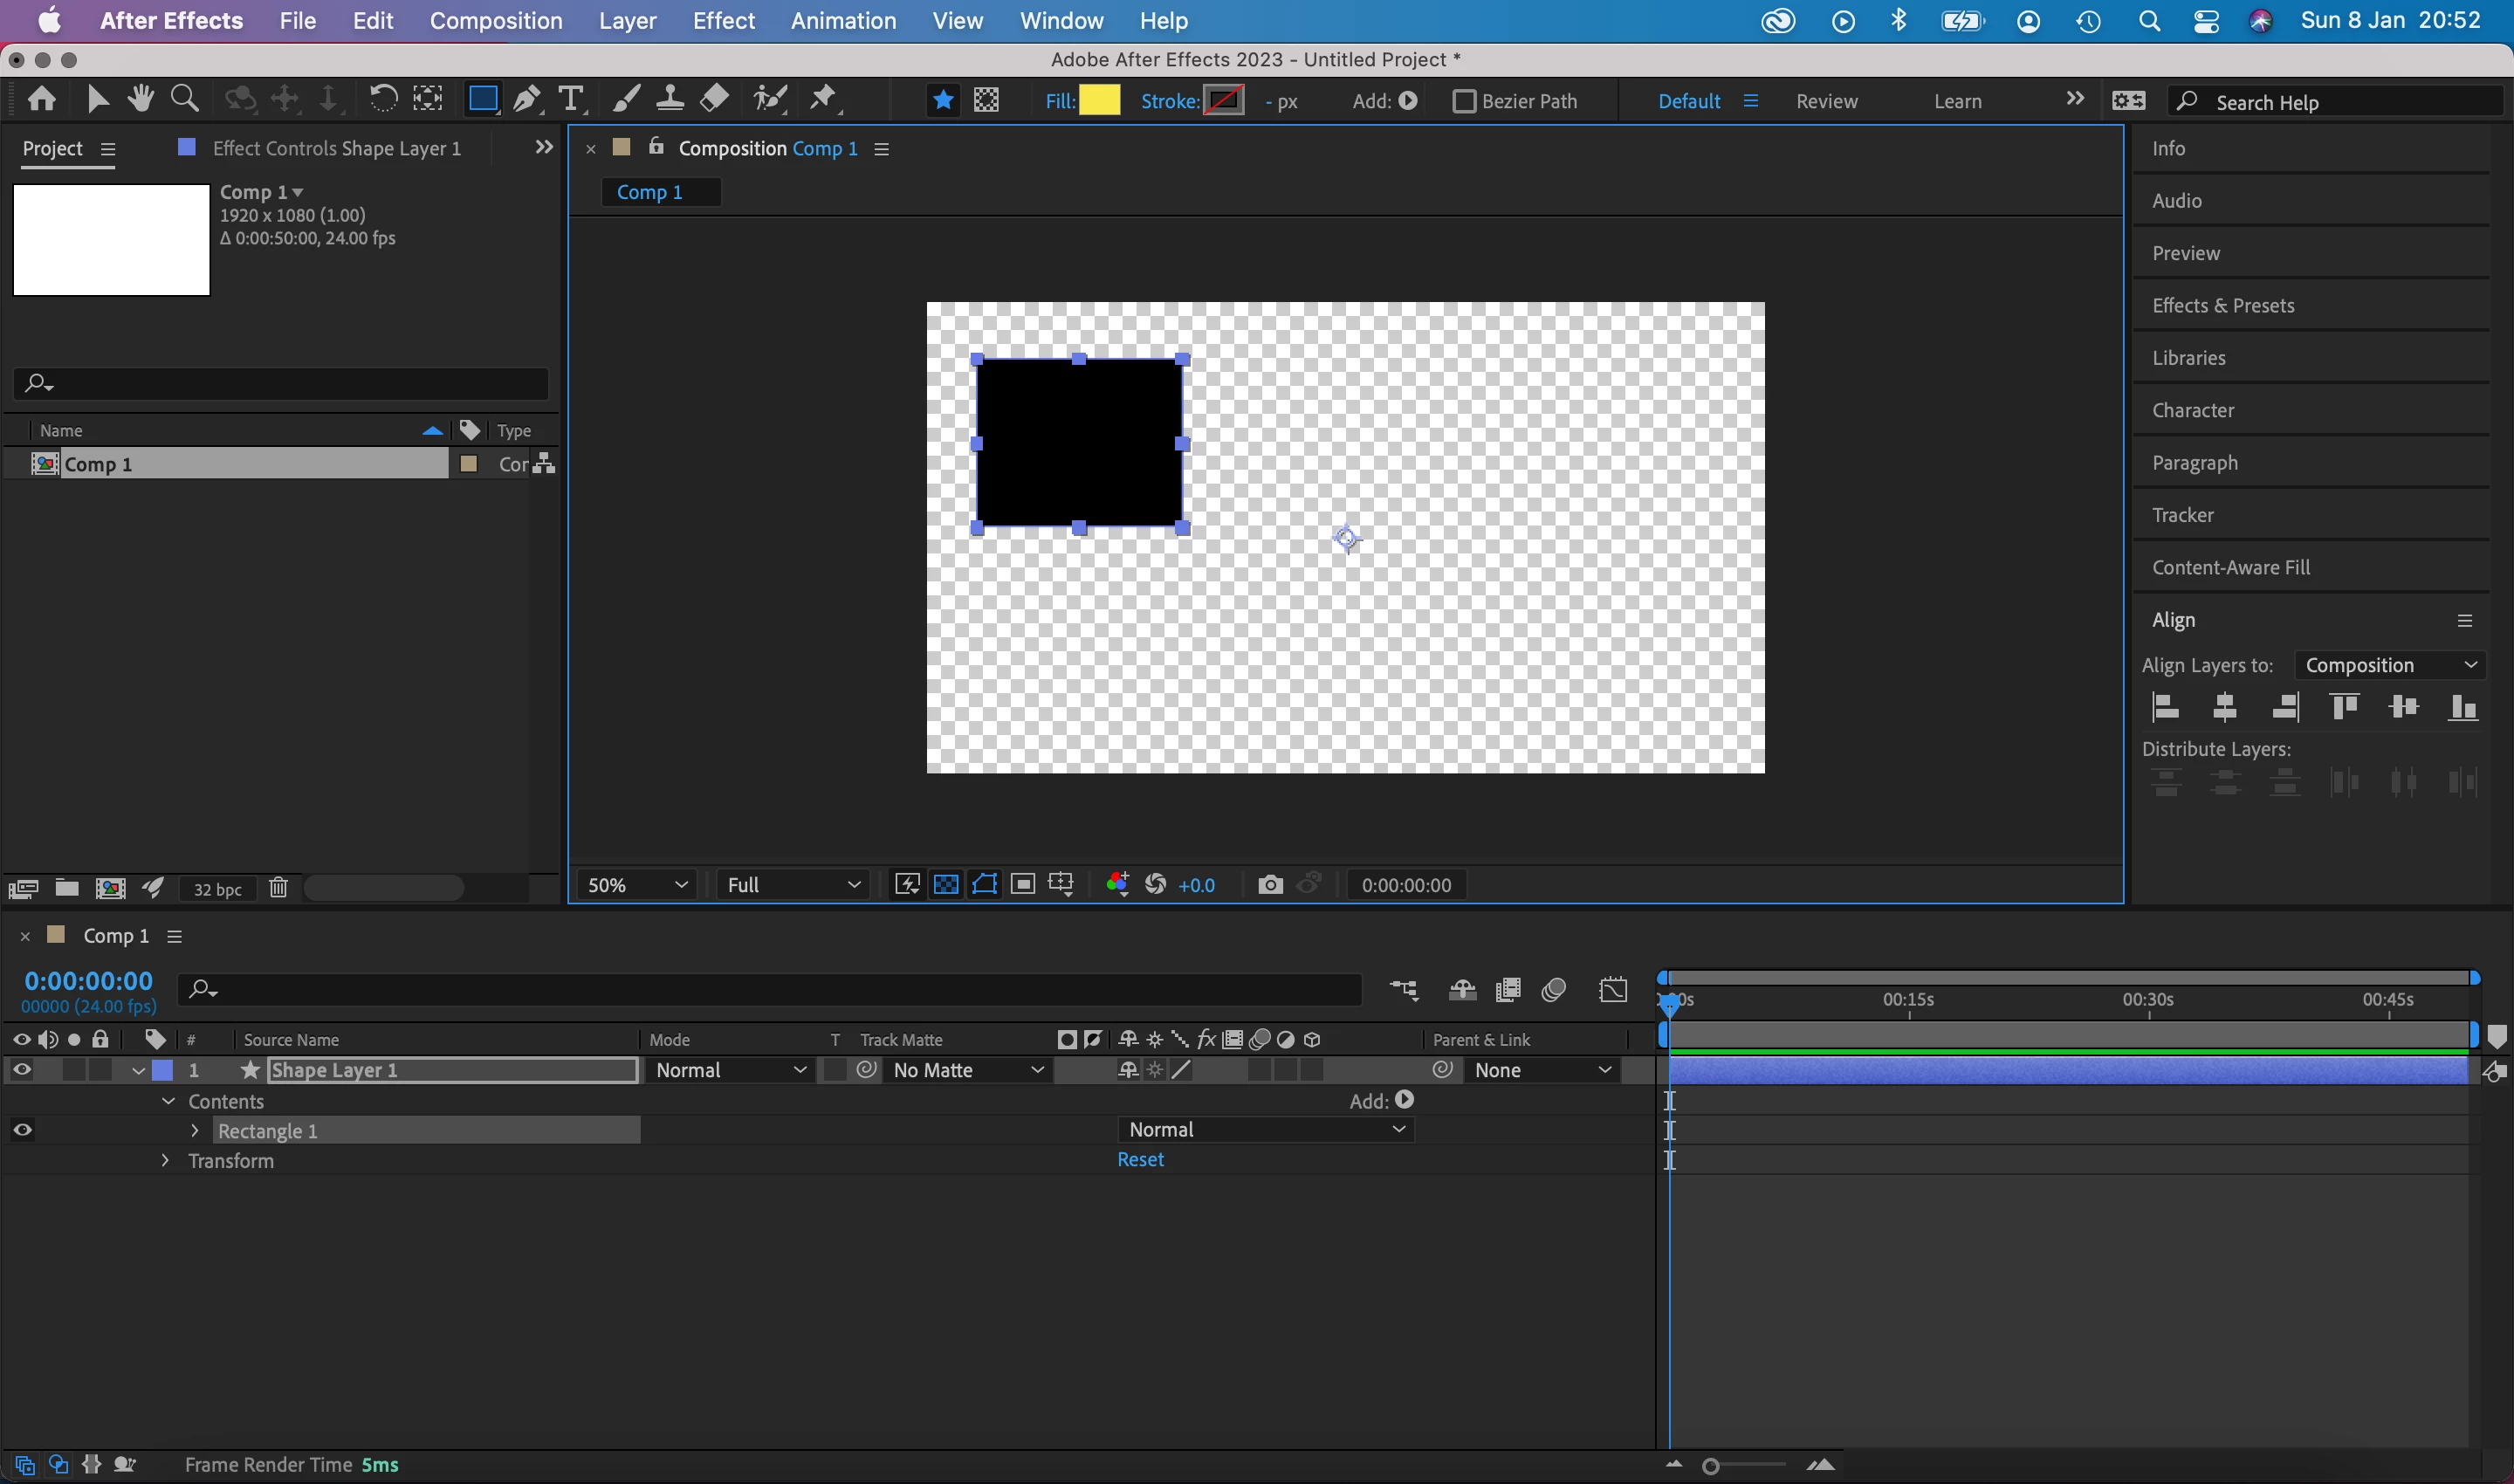Select the Hand tool

coord(140,99)
